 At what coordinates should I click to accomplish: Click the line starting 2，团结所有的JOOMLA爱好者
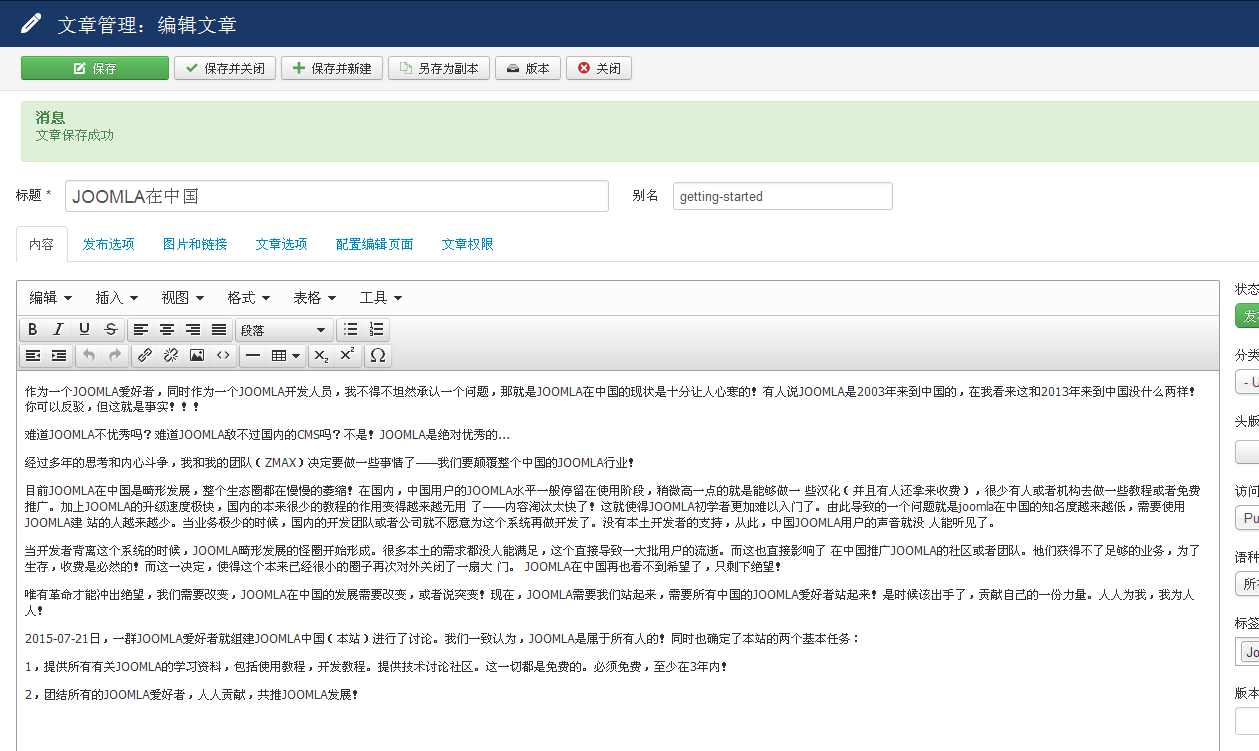192,694
